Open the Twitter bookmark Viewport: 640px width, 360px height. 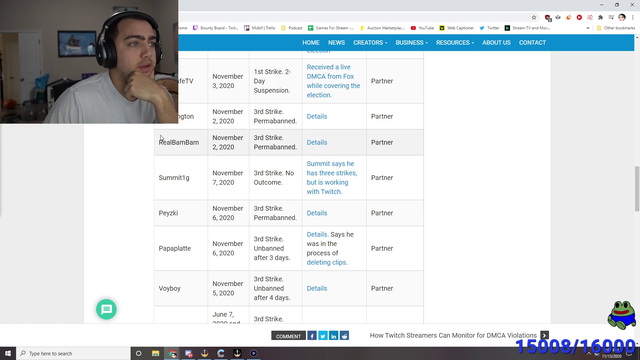pos(489,28)
